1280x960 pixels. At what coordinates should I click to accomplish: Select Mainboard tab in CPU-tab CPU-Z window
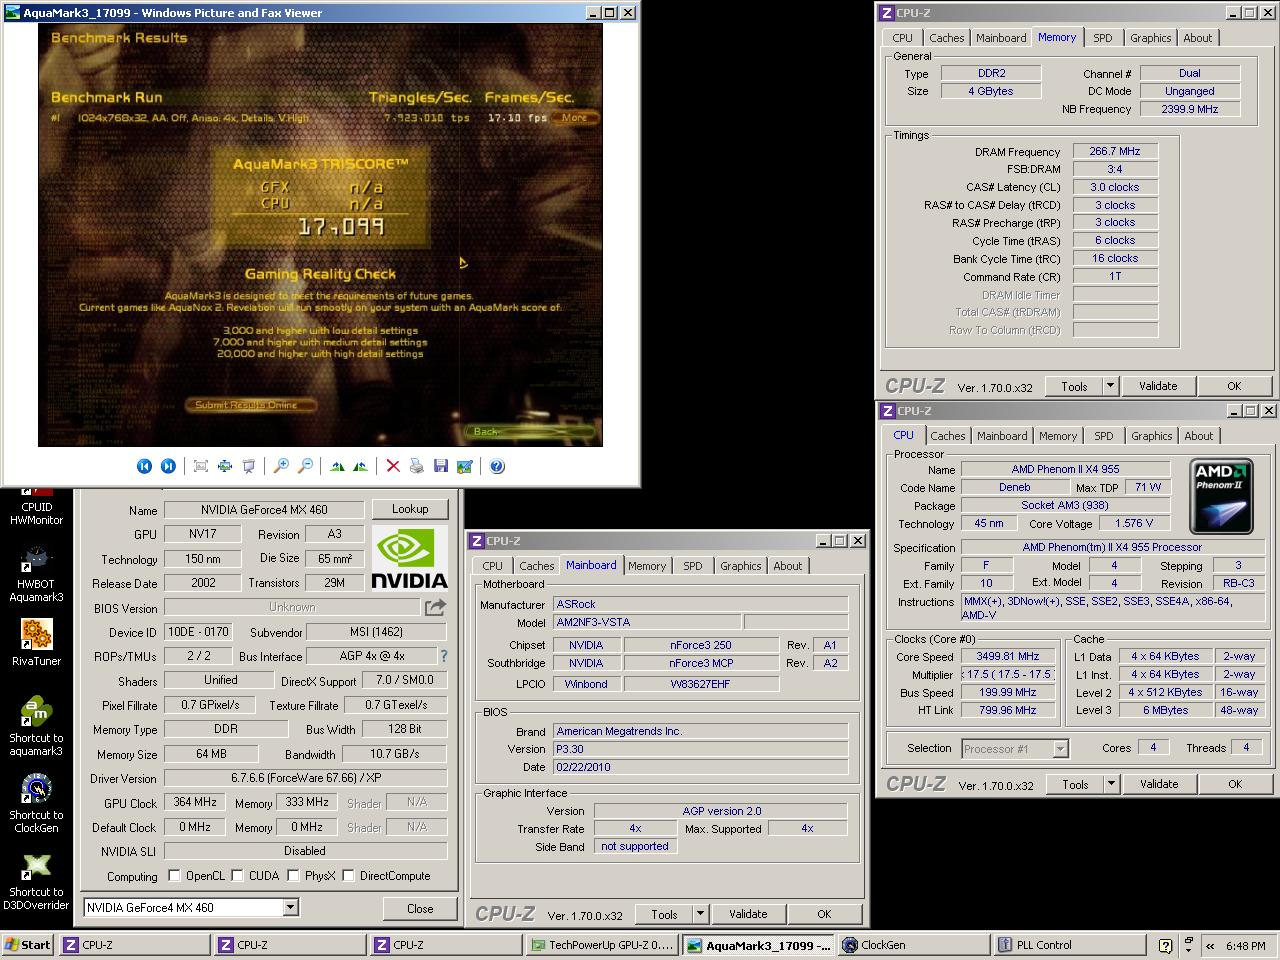pyautogui.click(x=1002, y=436)
